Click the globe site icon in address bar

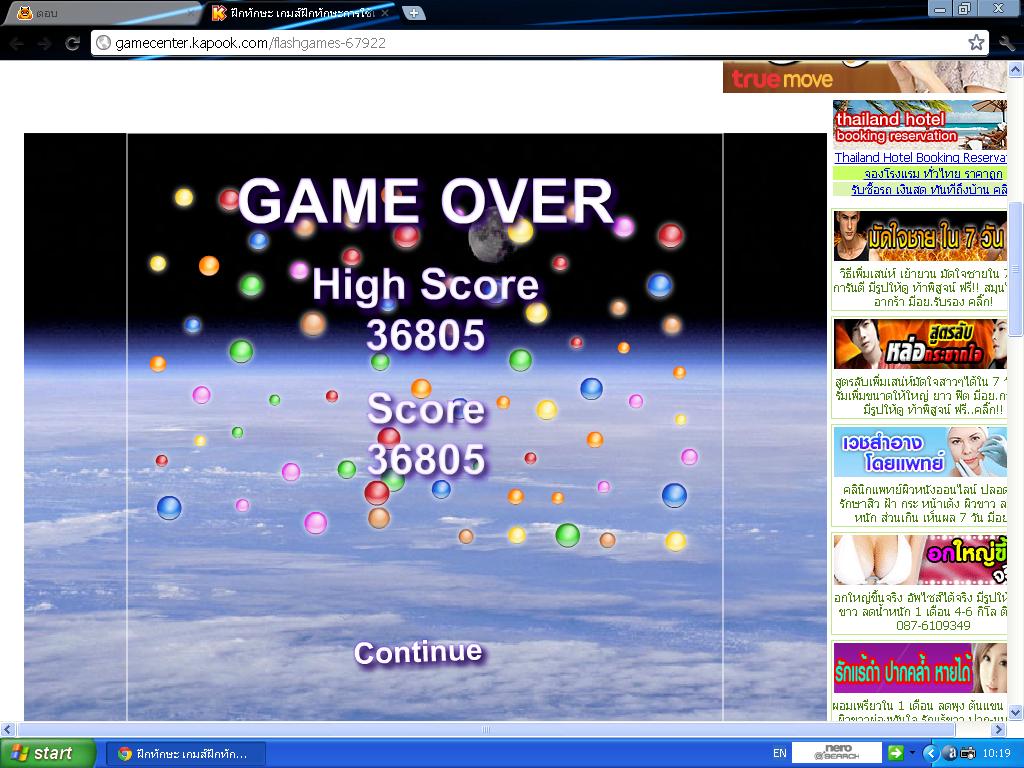click(103, 43)
